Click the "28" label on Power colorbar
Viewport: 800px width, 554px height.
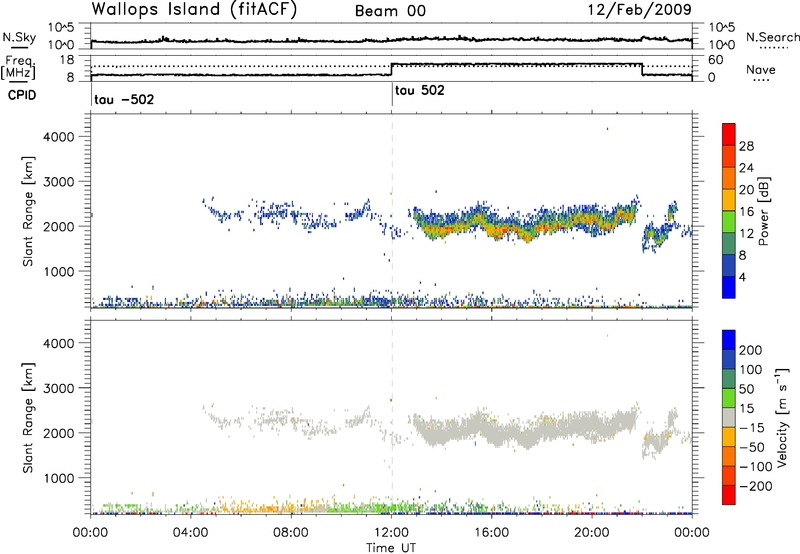click(x=746, y=146)
